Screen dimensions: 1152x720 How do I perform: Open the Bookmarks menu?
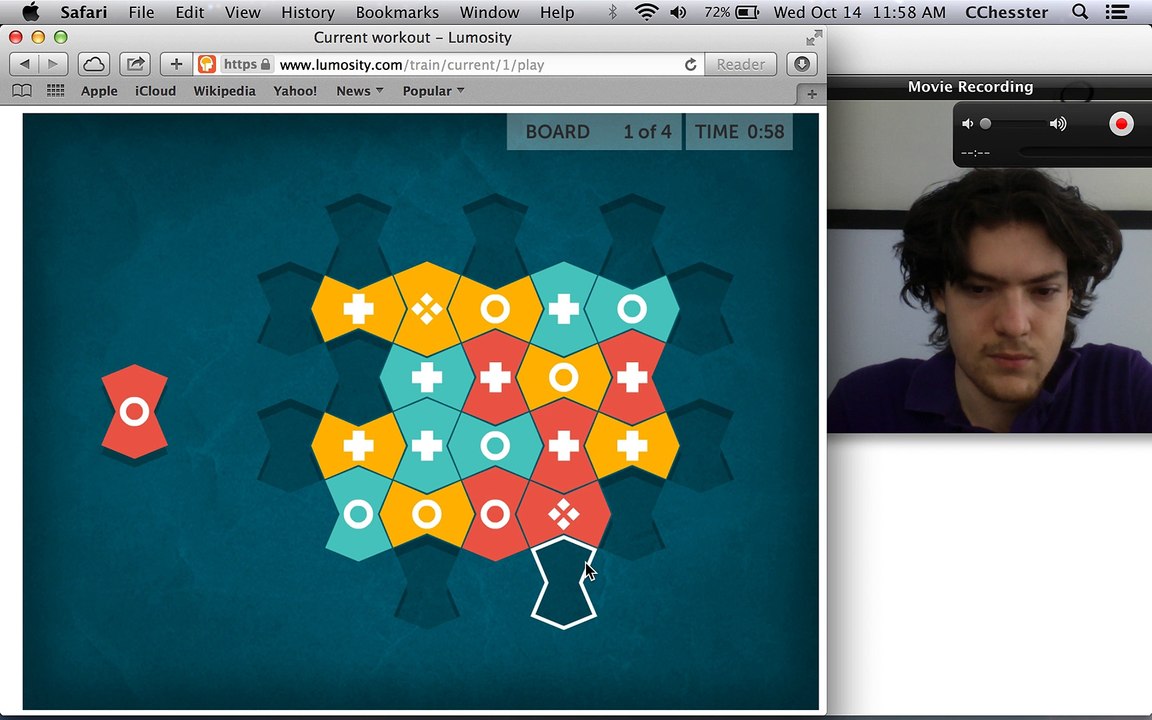pyautogui.click(x=397, y=12)
